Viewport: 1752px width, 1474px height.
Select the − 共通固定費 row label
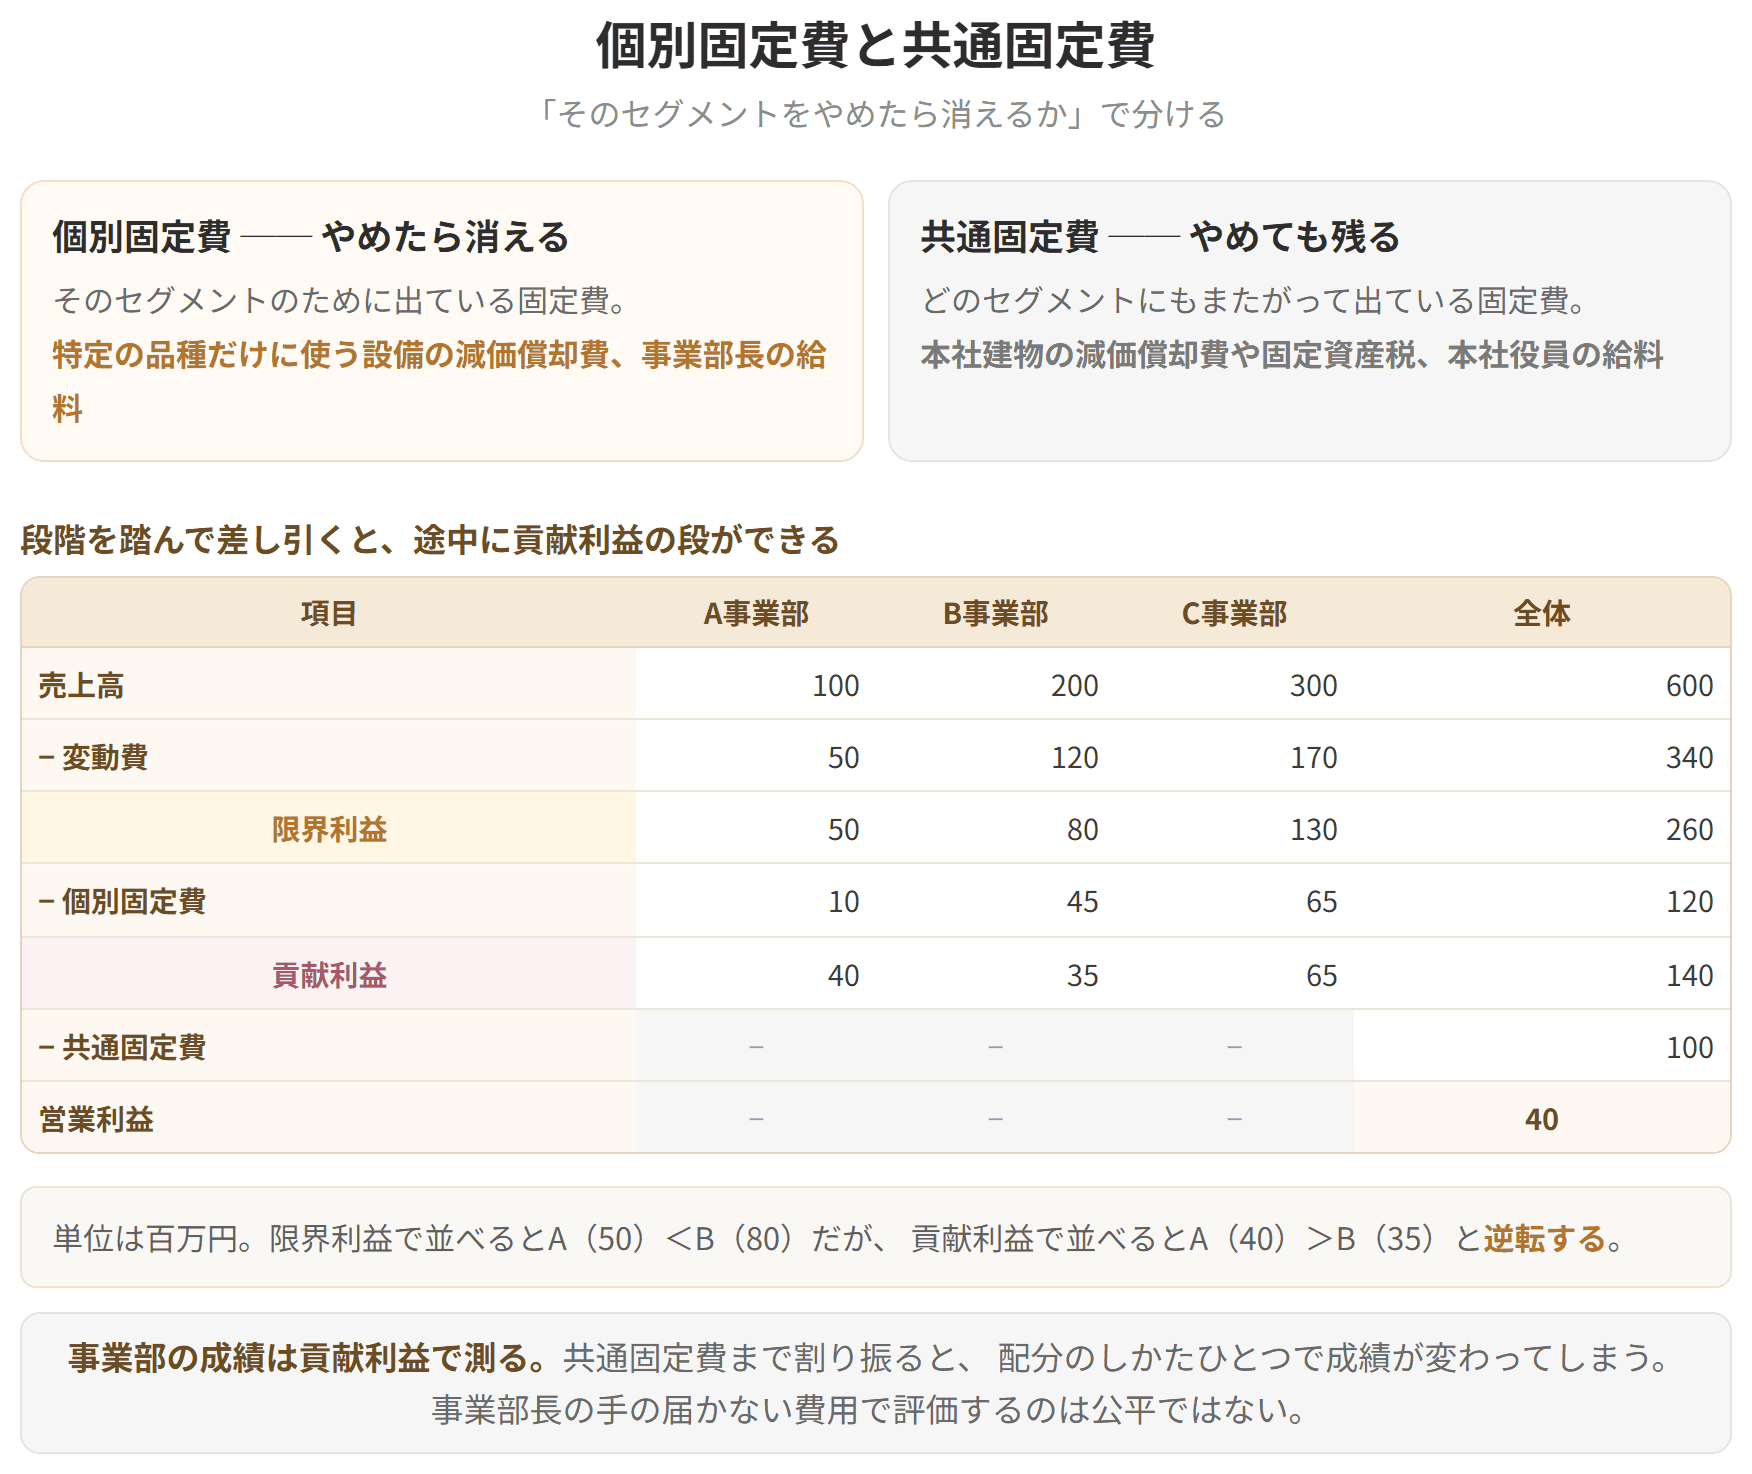coord(122,1047)
